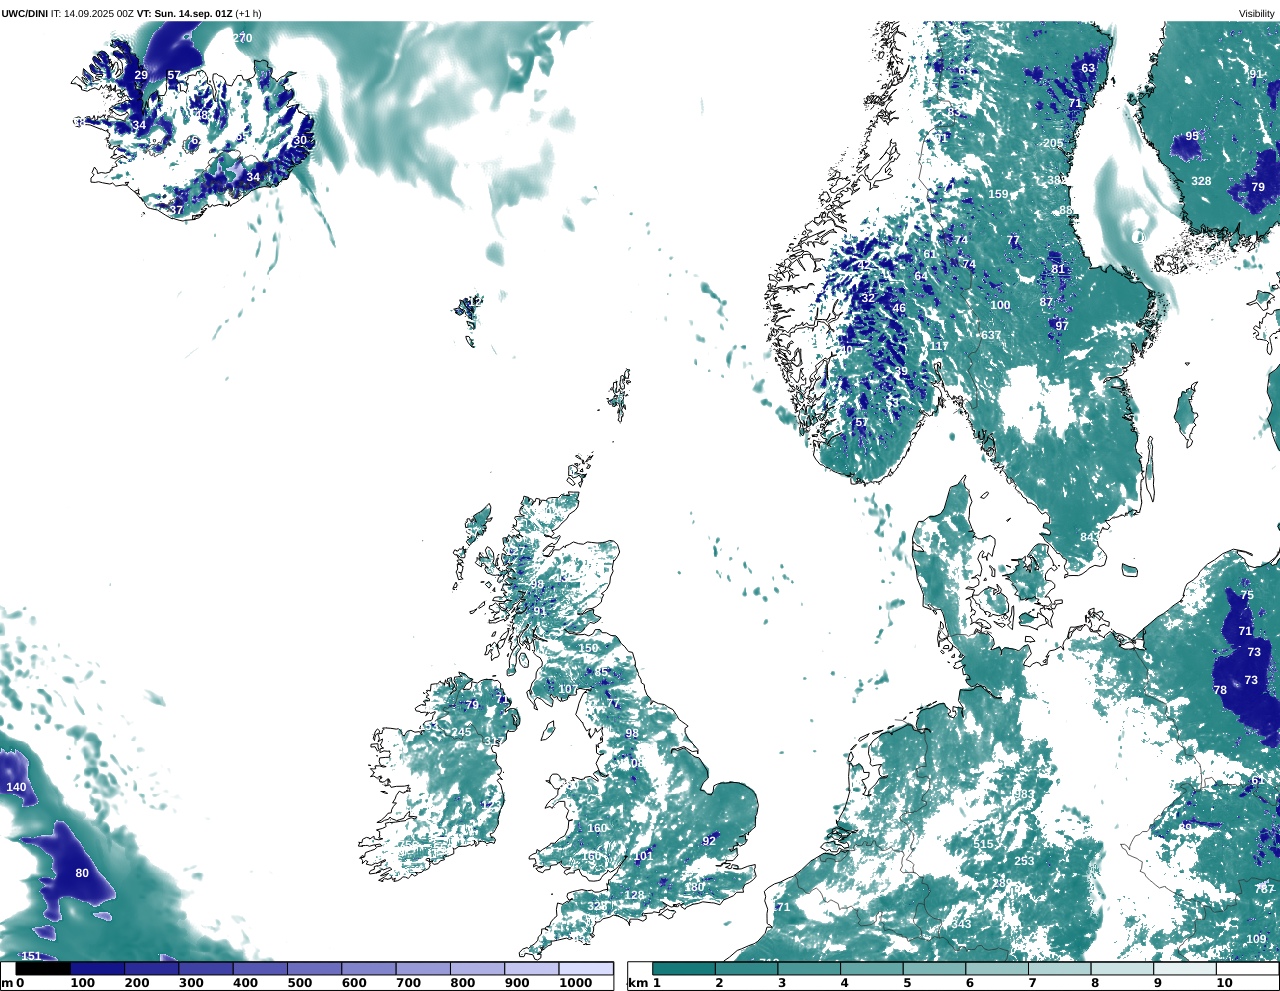Click the black 0–100 m legend swatch

pos(43,969)
